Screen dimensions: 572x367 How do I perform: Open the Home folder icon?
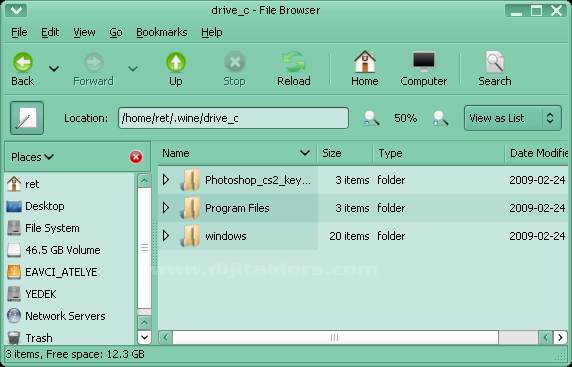(x=365, y=61)
